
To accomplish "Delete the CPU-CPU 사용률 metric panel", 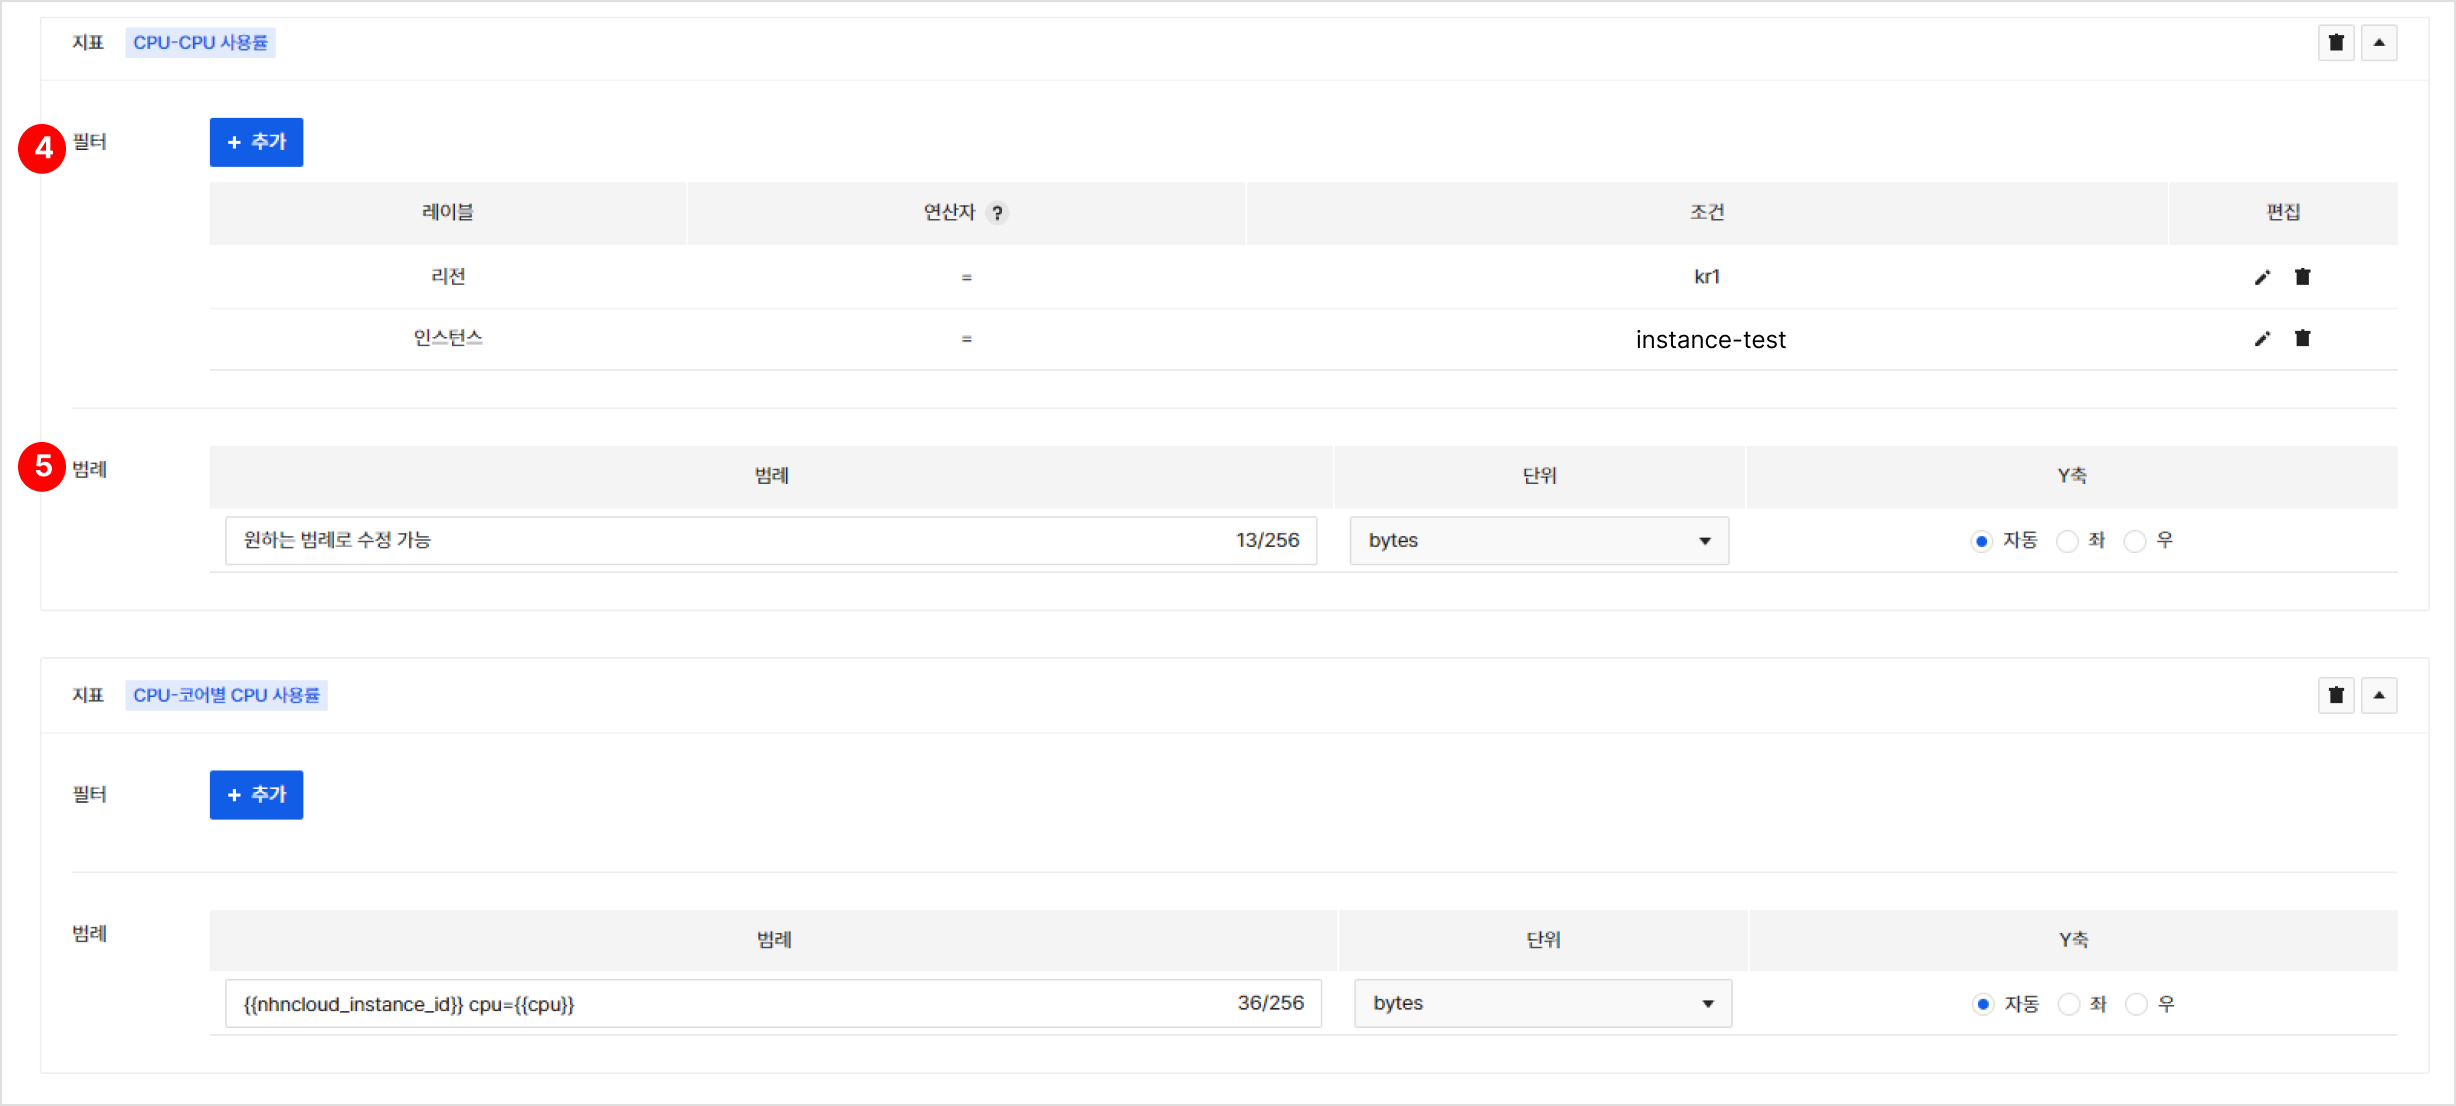I will click(2336, 43).
